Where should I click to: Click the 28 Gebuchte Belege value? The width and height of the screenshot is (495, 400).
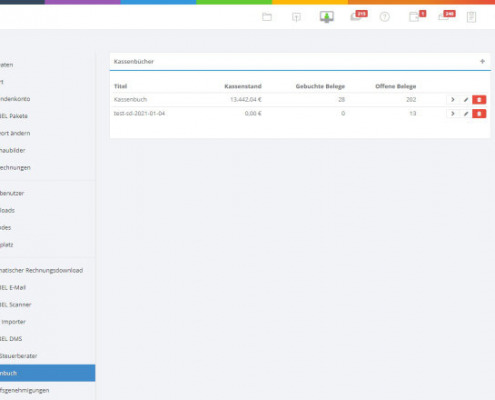click(x=341, y=100)
